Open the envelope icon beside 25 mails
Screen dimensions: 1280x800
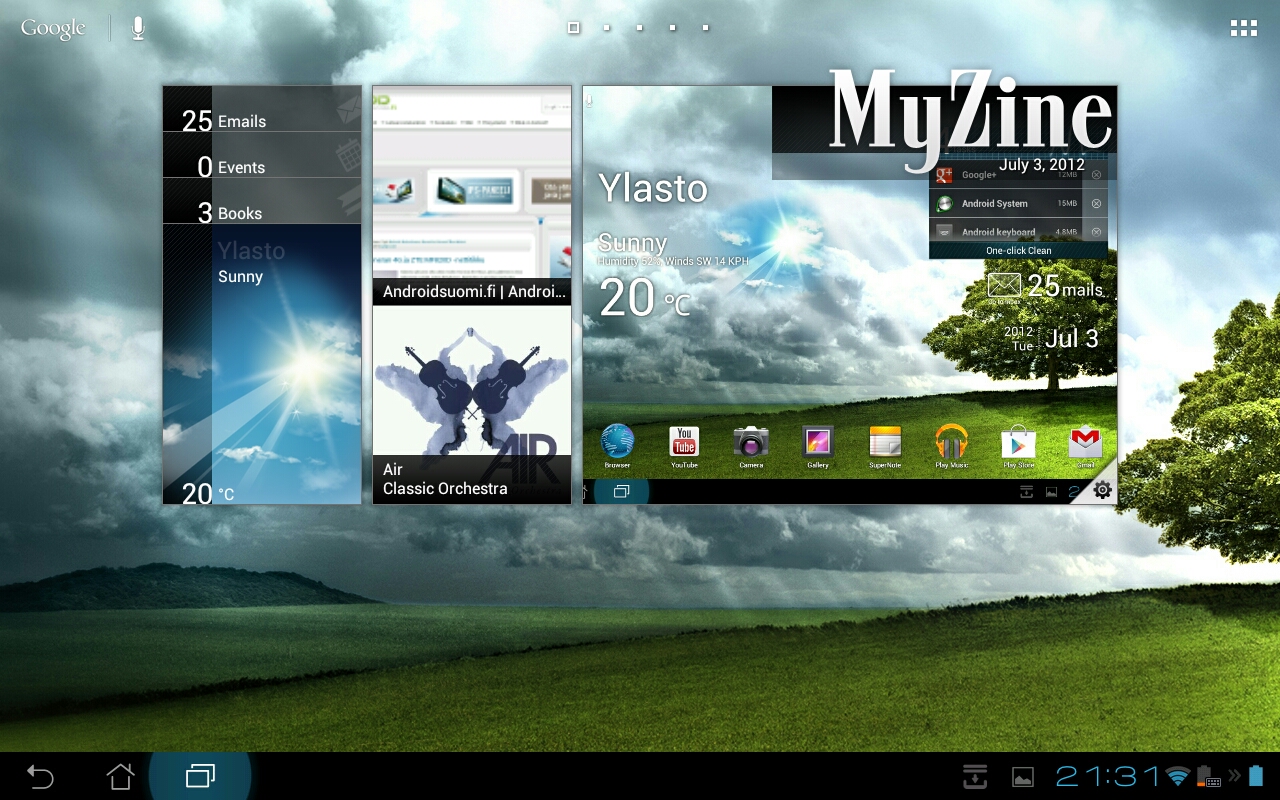tap(1004, 286)
